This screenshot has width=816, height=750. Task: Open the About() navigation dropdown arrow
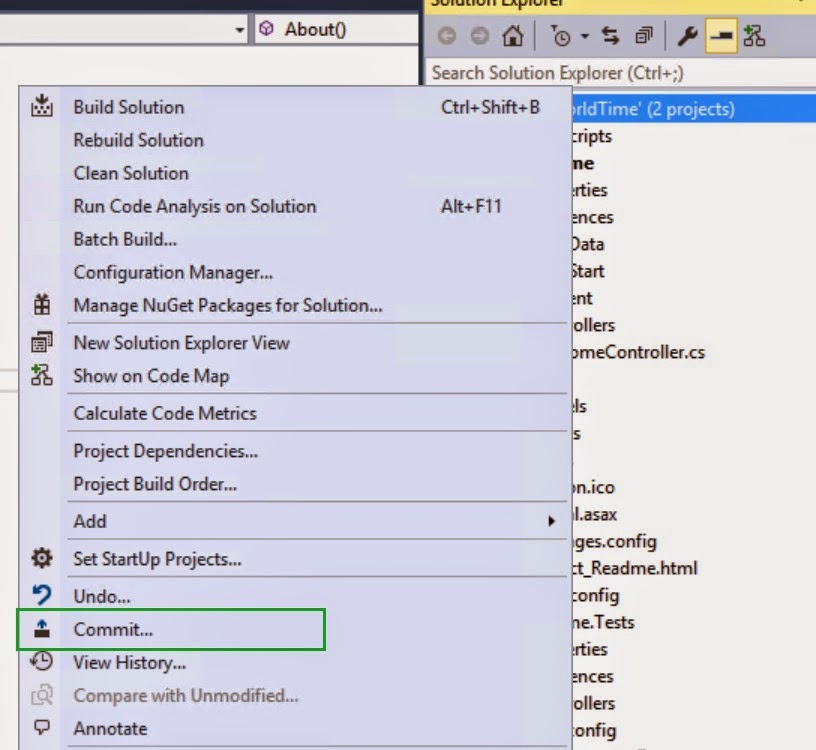[240, 29]
